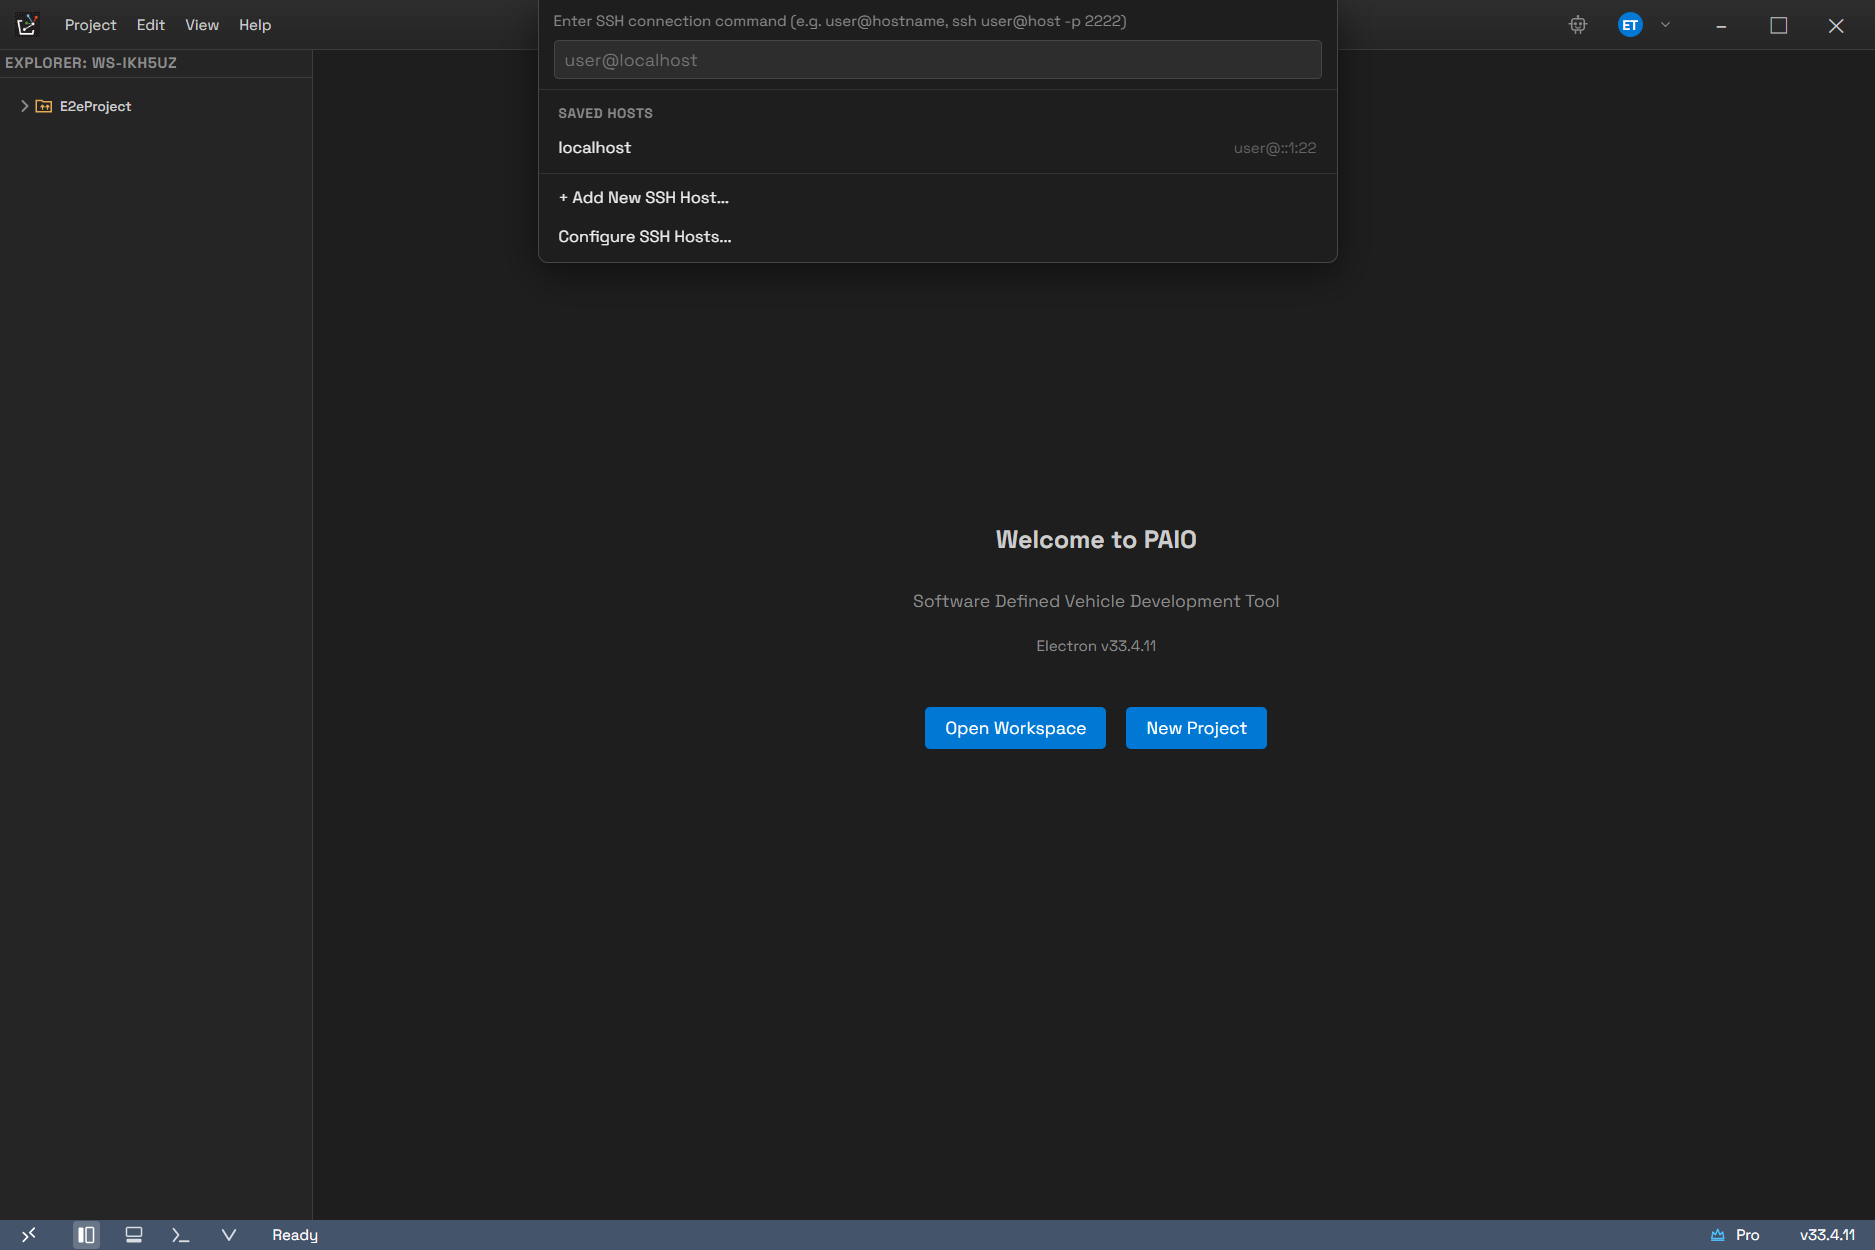The height and width of the screenshot is (1250, 1875).
Task: Select the saved host localhost
Action: coord(937,148)
